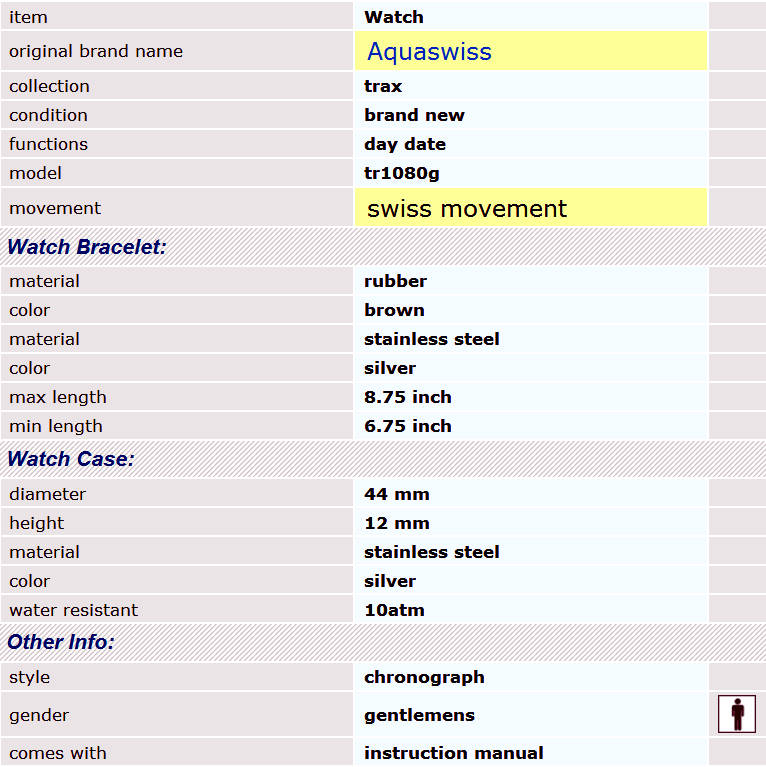Click the instruction manual value
The image size is (766, 767).
tap(453, 753)
